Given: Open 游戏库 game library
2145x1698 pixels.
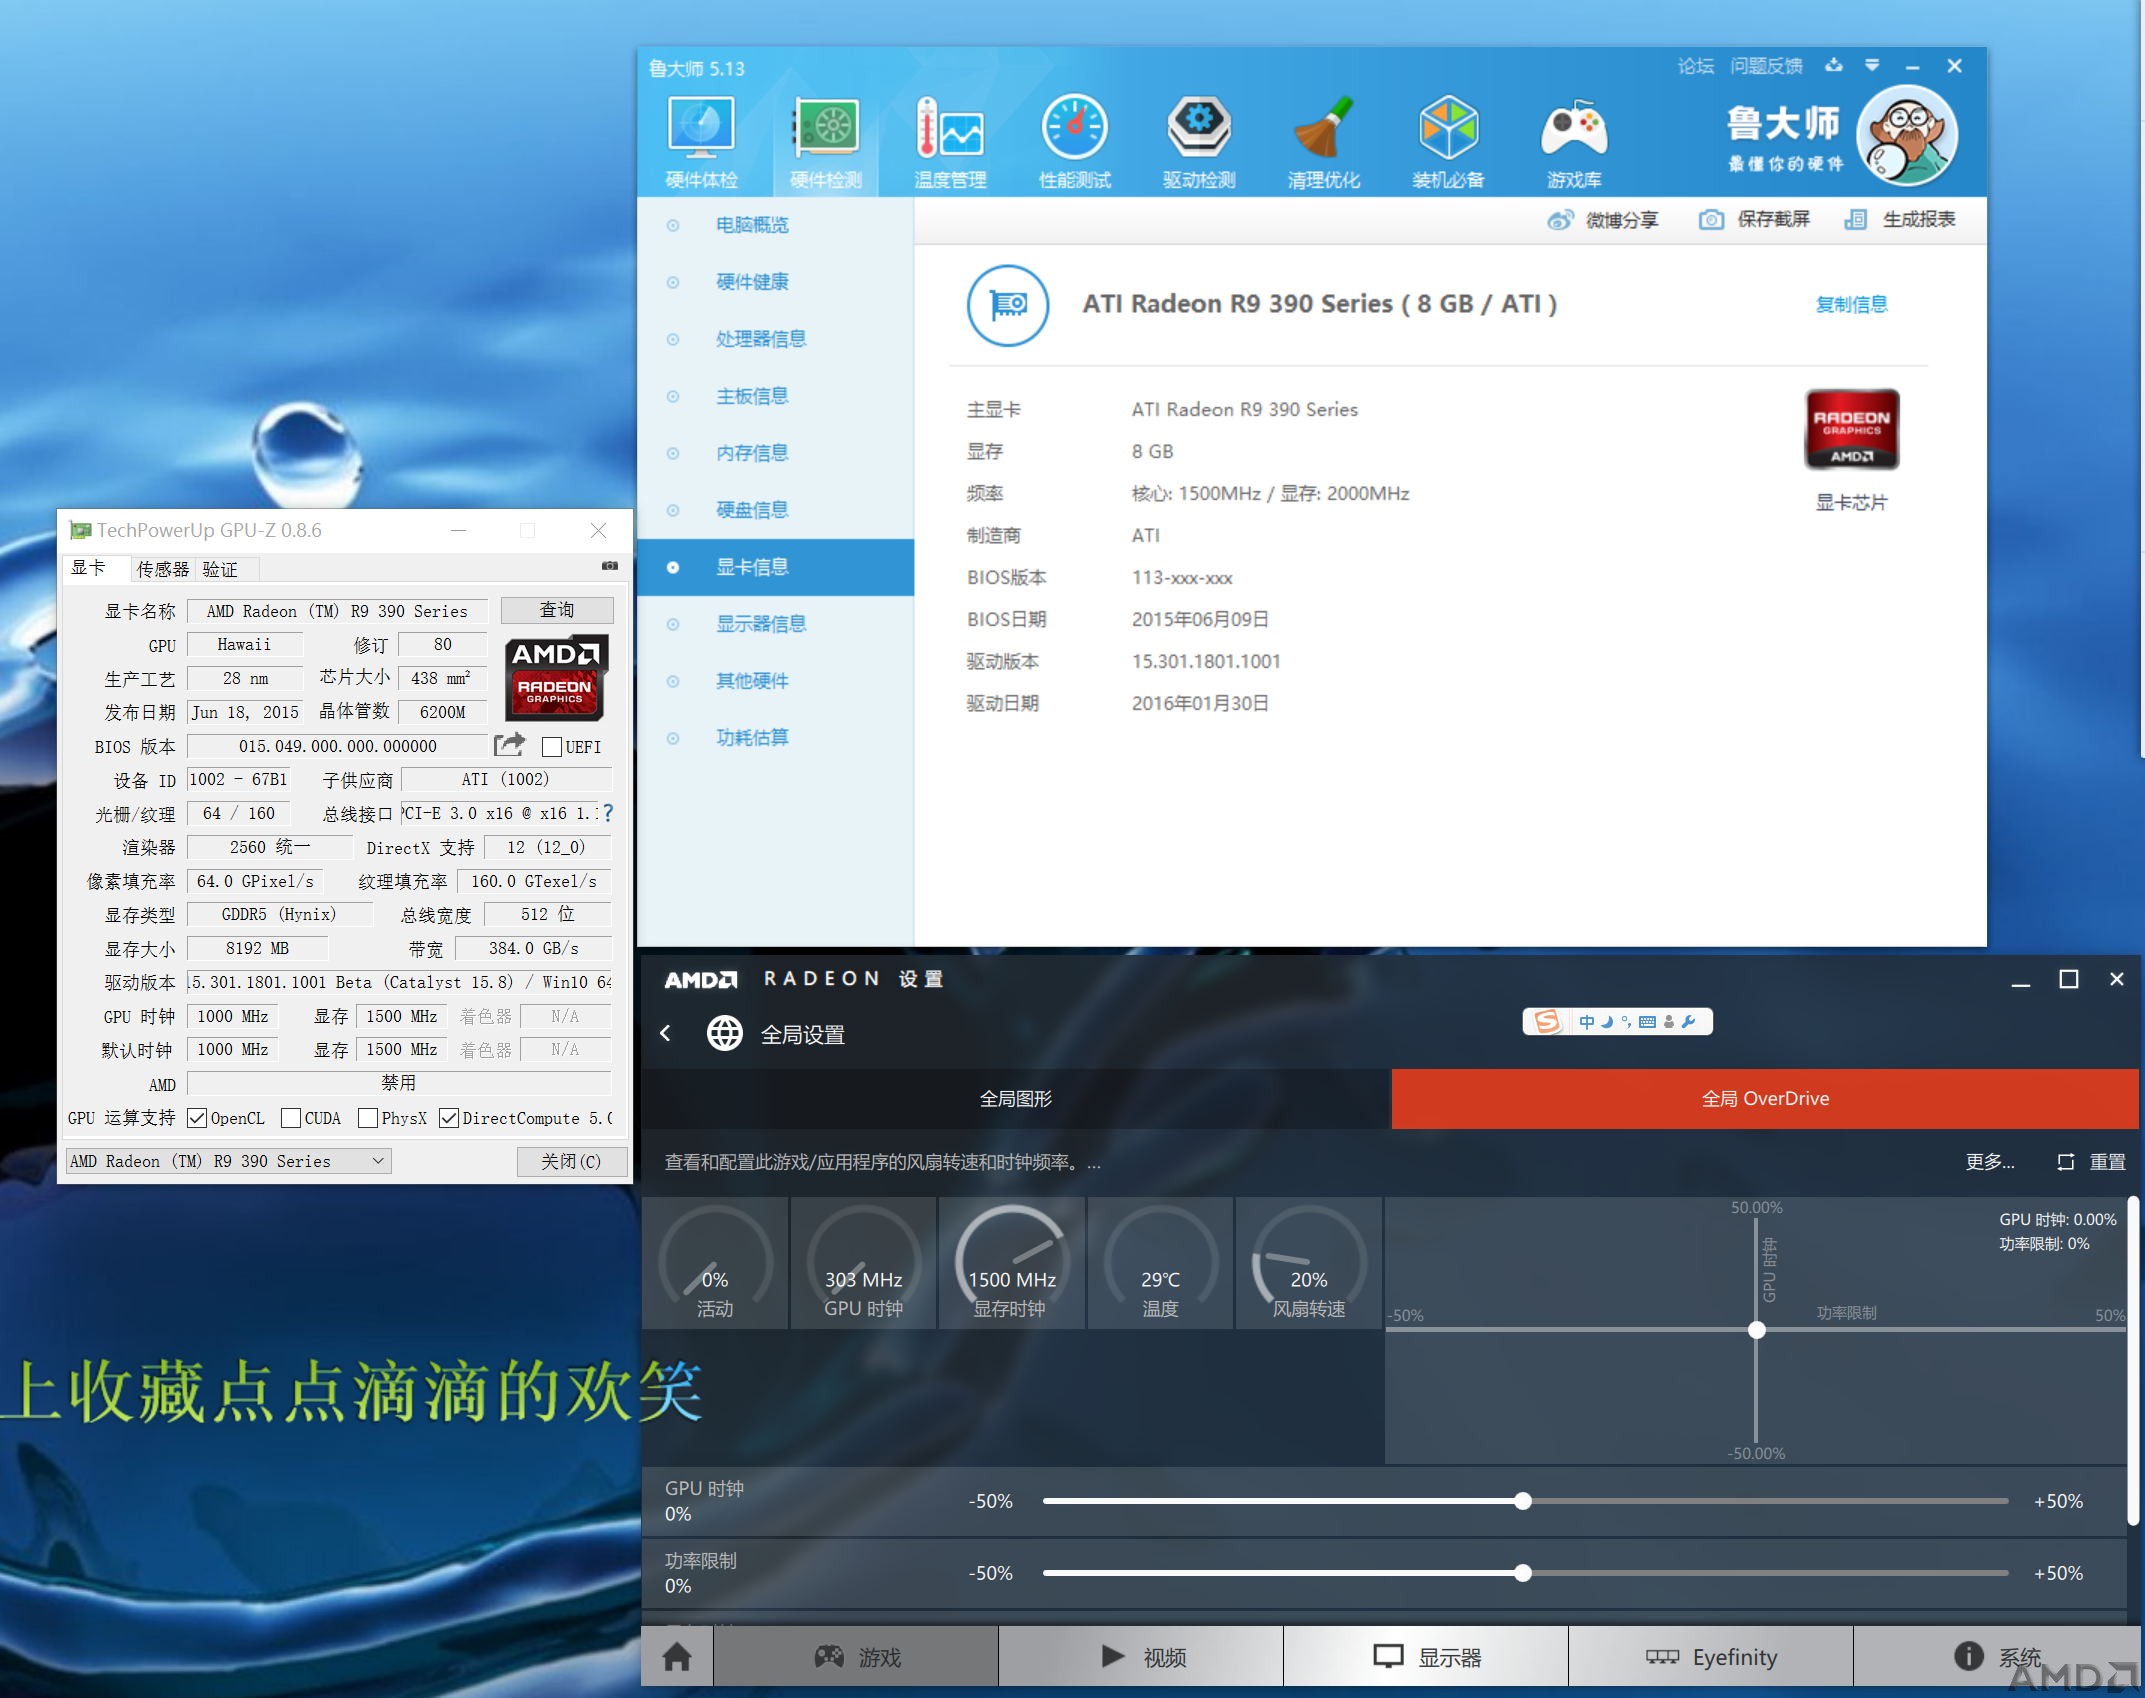Looking at the screenshot, I should coord(1574,142).
